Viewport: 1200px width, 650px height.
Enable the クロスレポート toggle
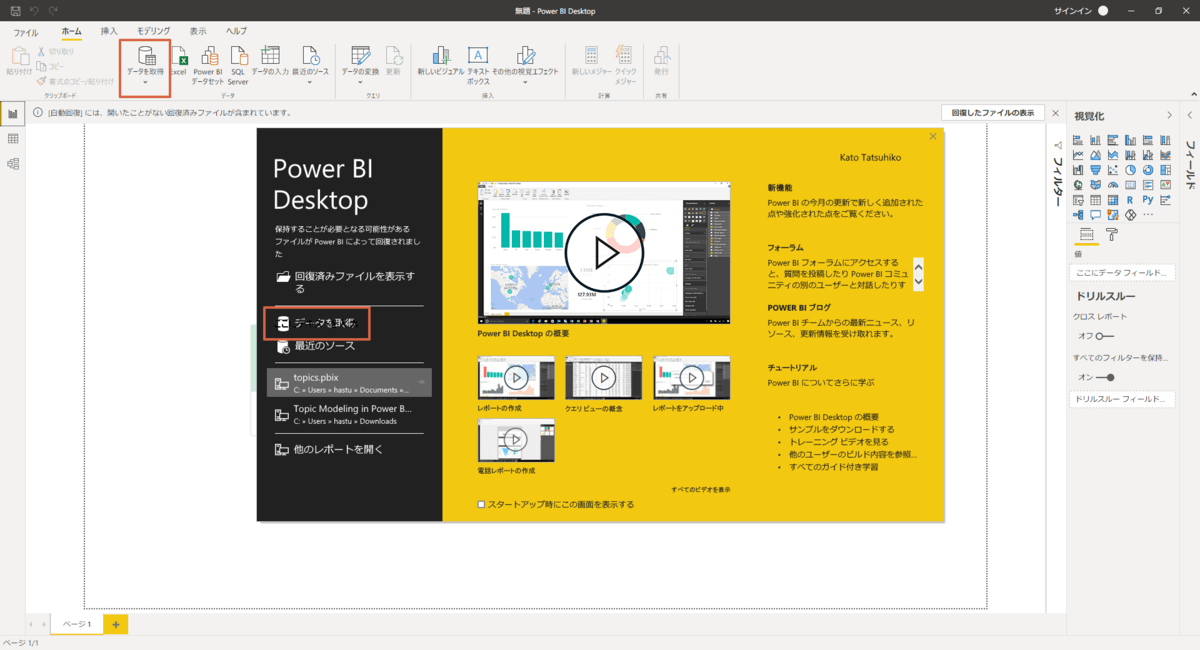click(x=1103, y=336)
